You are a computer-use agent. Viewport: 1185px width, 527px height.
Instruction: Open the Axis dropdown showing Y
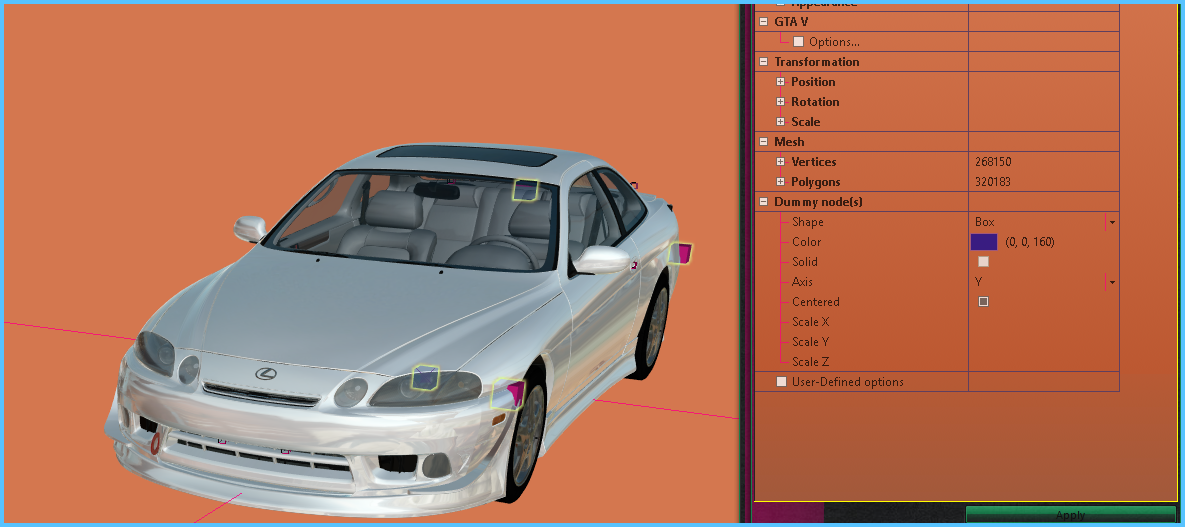1111,282
